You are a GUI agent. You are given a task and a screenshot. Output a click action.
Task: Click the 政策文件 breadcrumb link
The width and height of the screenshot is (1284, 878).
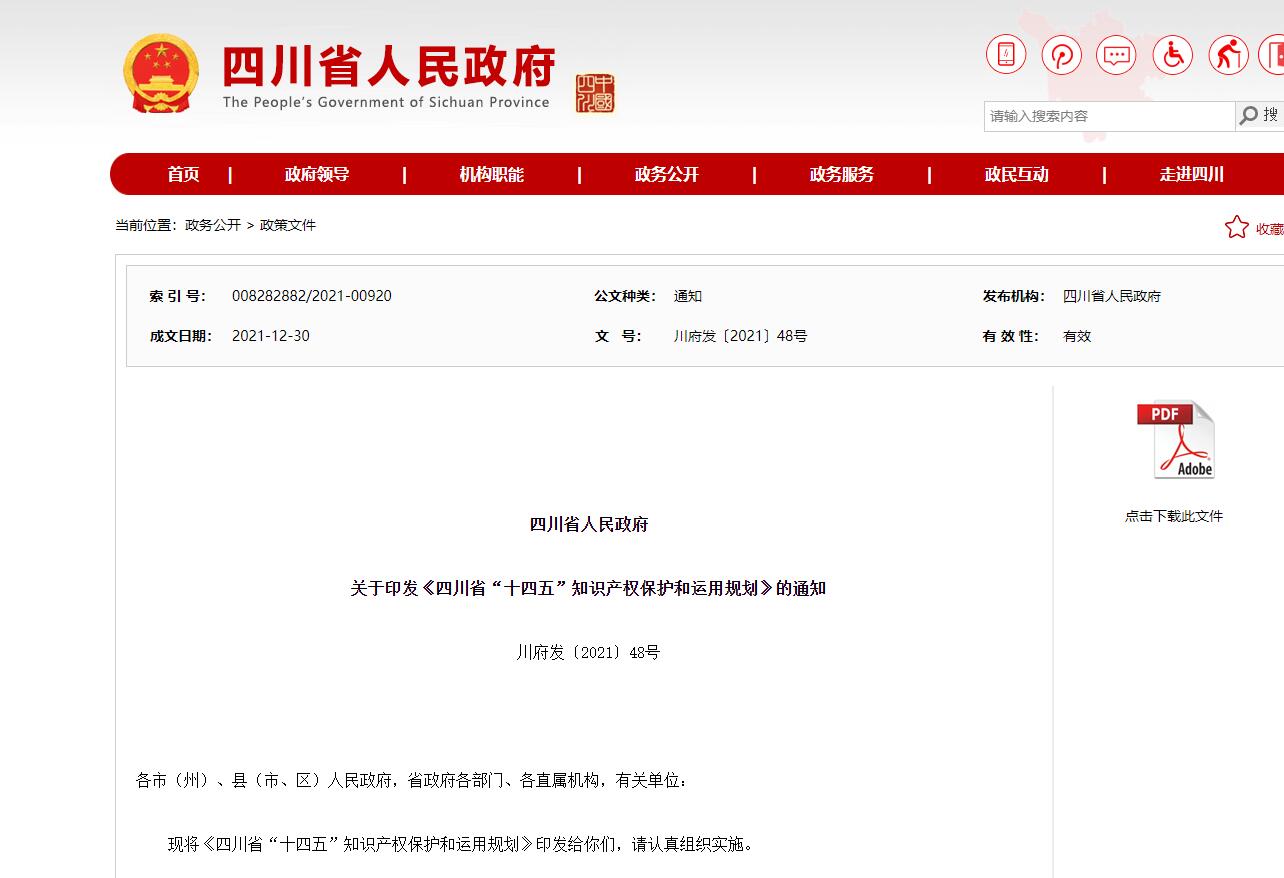[288, 226]
